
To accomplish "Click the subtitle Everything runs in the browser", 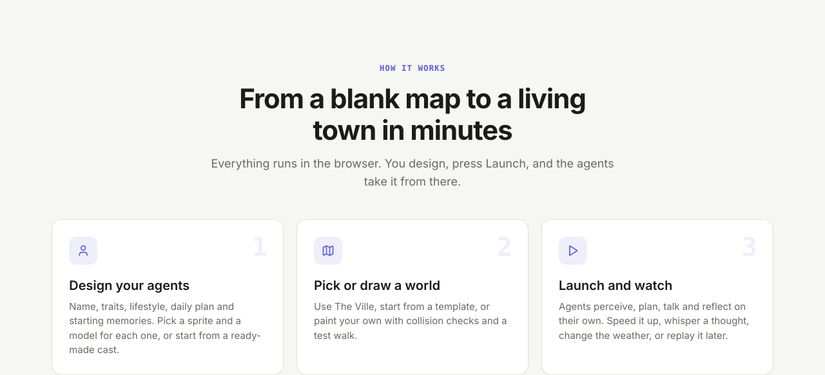I will [x=412, y=173].
